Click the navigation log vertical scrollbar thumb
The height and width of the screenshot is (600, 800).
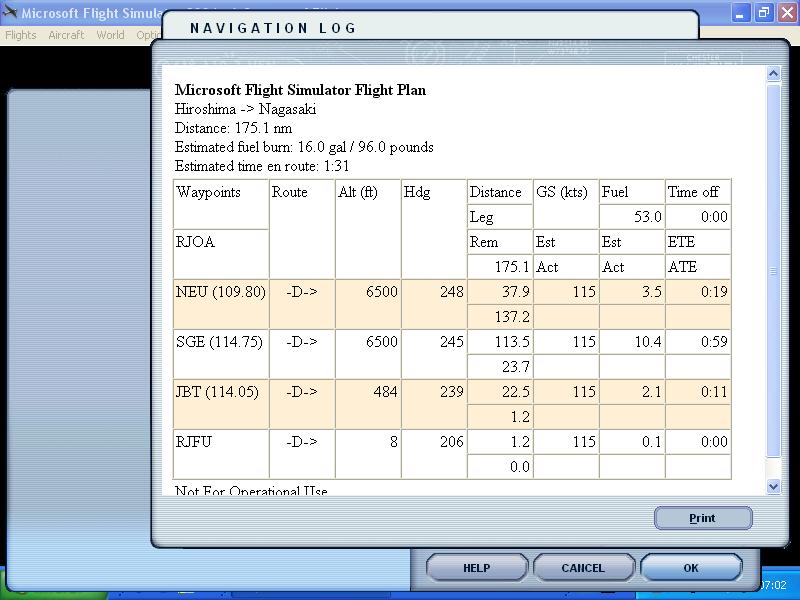[x=773, y=270]
